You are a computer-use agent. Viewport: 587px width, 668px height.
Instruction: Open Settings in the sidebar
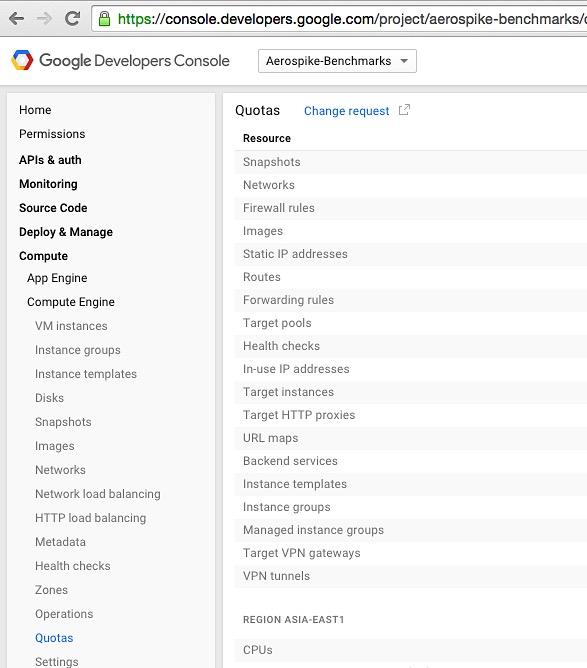(x=57, y=662)
